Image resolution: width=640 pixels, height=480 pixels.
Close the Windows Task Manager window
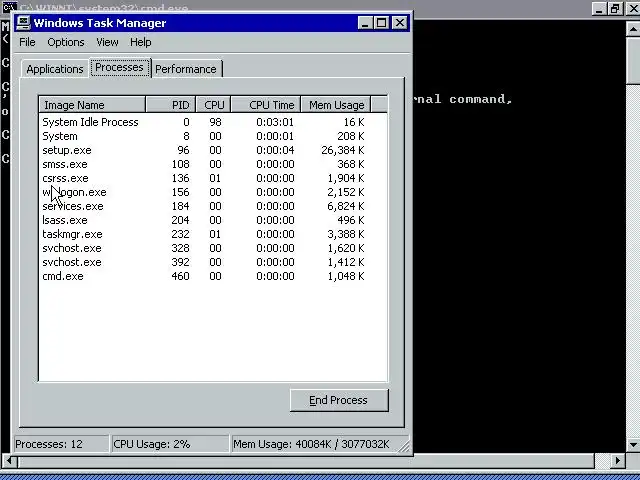400,23
